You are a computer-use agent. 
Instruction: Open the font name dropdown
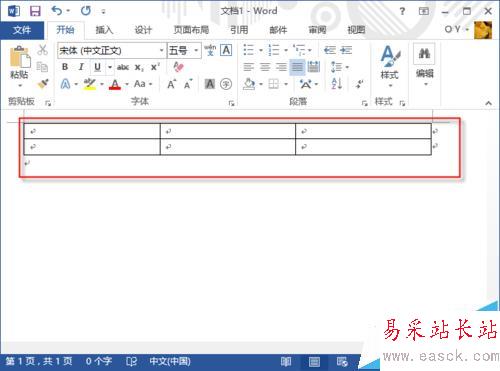(x=162, y=50)
